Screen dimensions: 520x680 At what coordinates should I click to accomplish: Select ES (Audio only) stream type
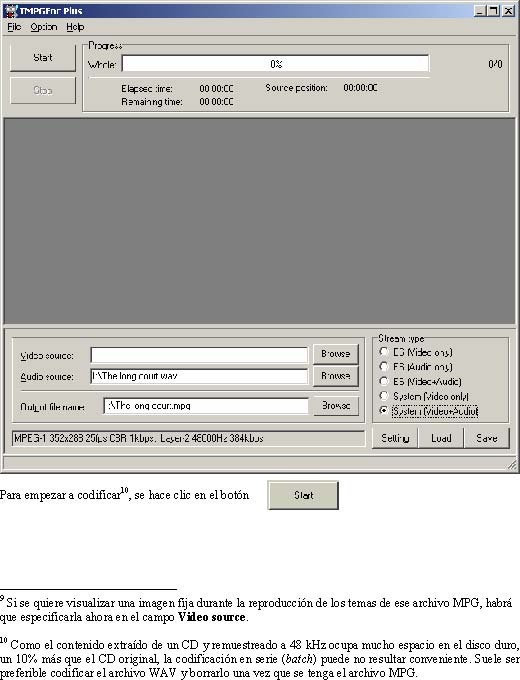tap(416, 367)
